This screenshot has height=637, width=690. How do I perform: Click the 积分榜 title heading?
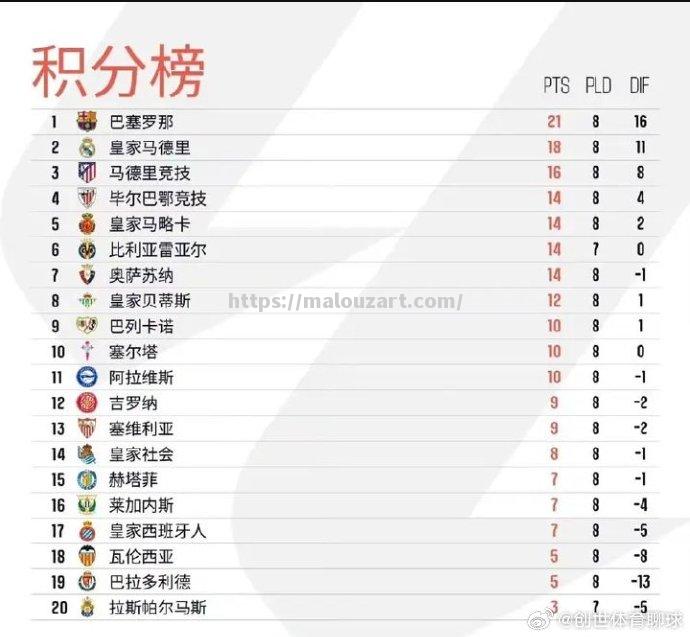tap(118, 71)
